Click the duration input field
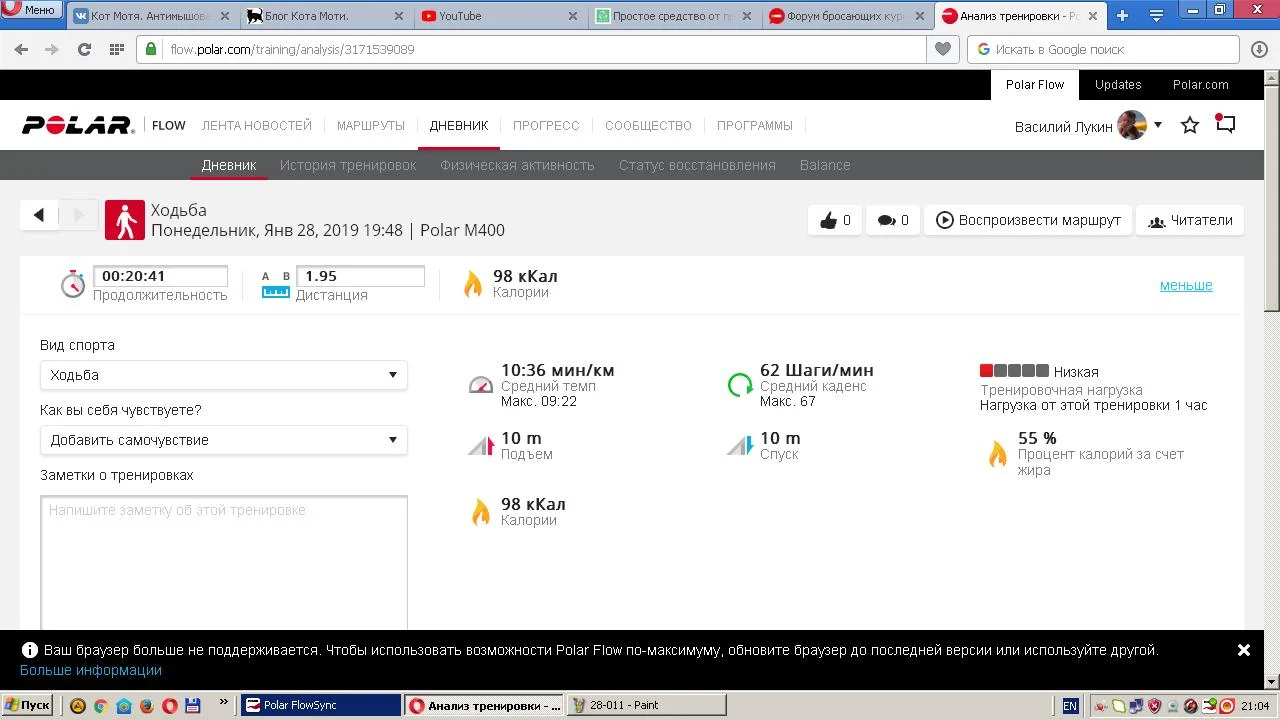This screenshot has height=720, width=1280. [x=160, y=276]
